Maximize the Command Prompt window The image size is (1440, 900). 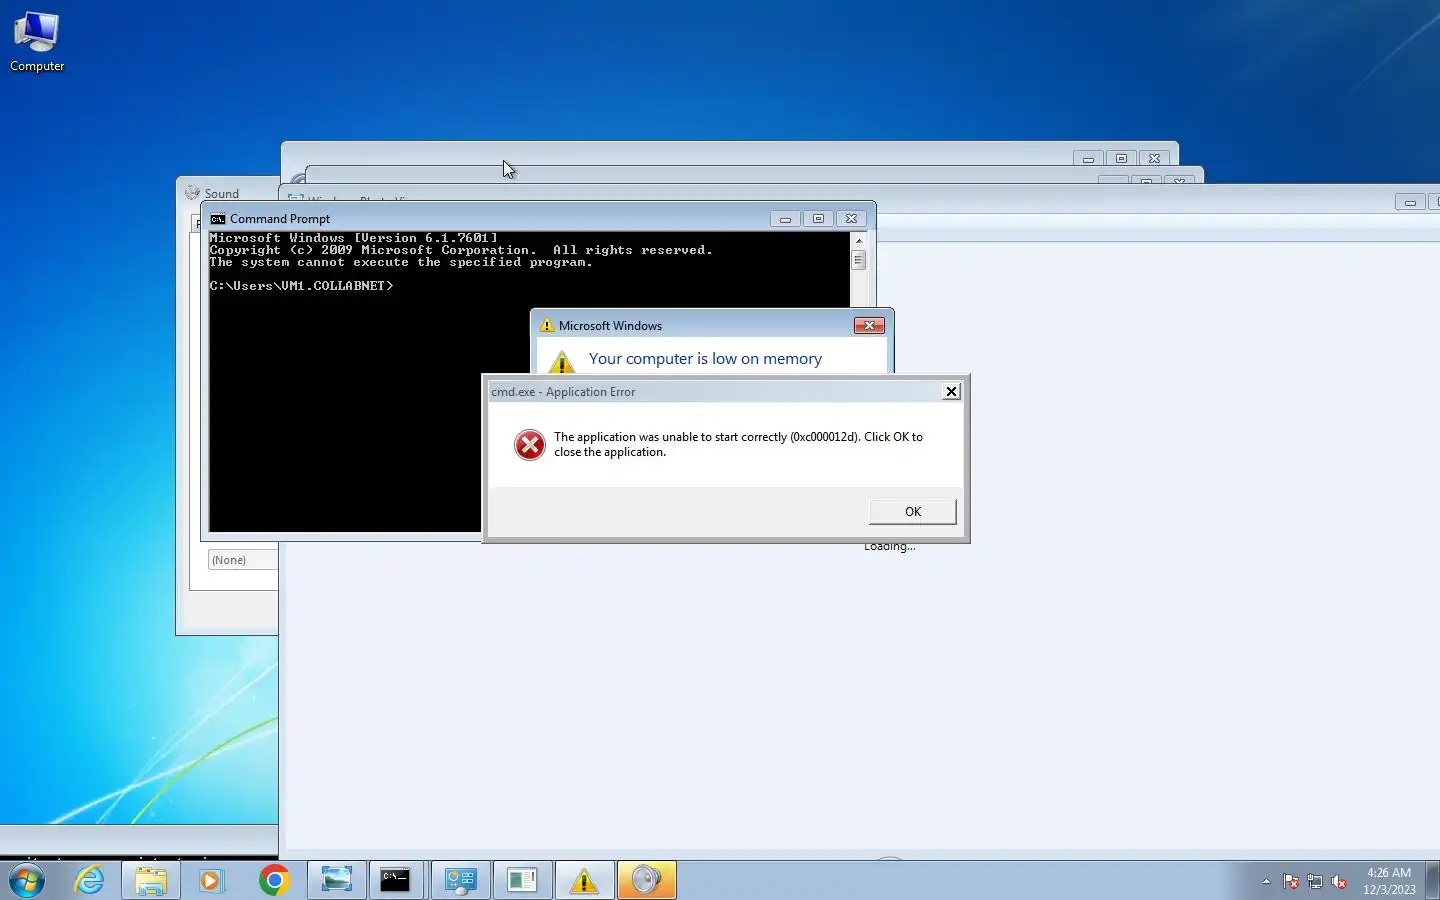pos(818,218)
